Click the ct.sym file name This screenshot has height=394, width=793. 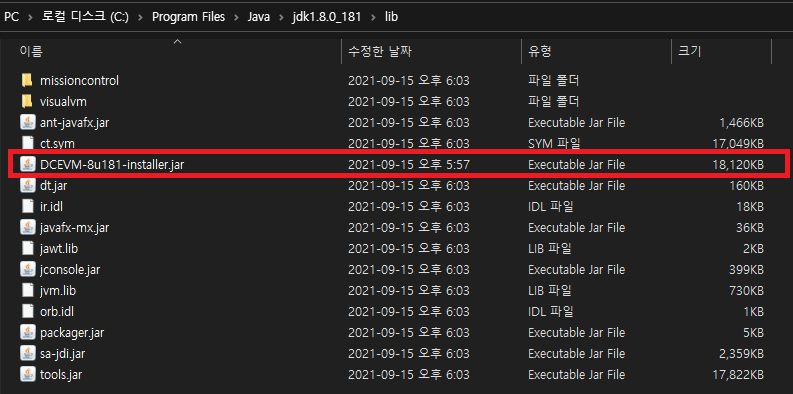pyautogui.click(x=57, y=144)
